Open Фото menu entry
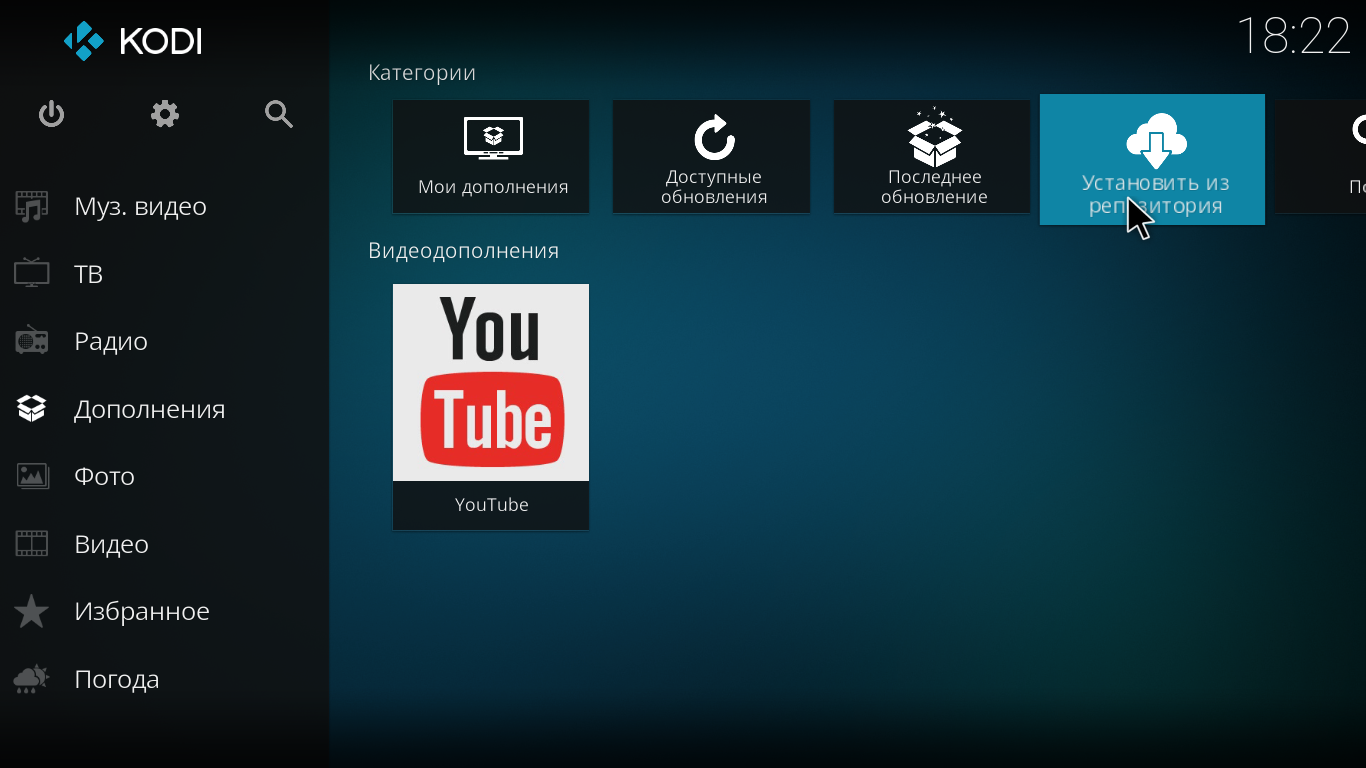 tap(105, 476)
